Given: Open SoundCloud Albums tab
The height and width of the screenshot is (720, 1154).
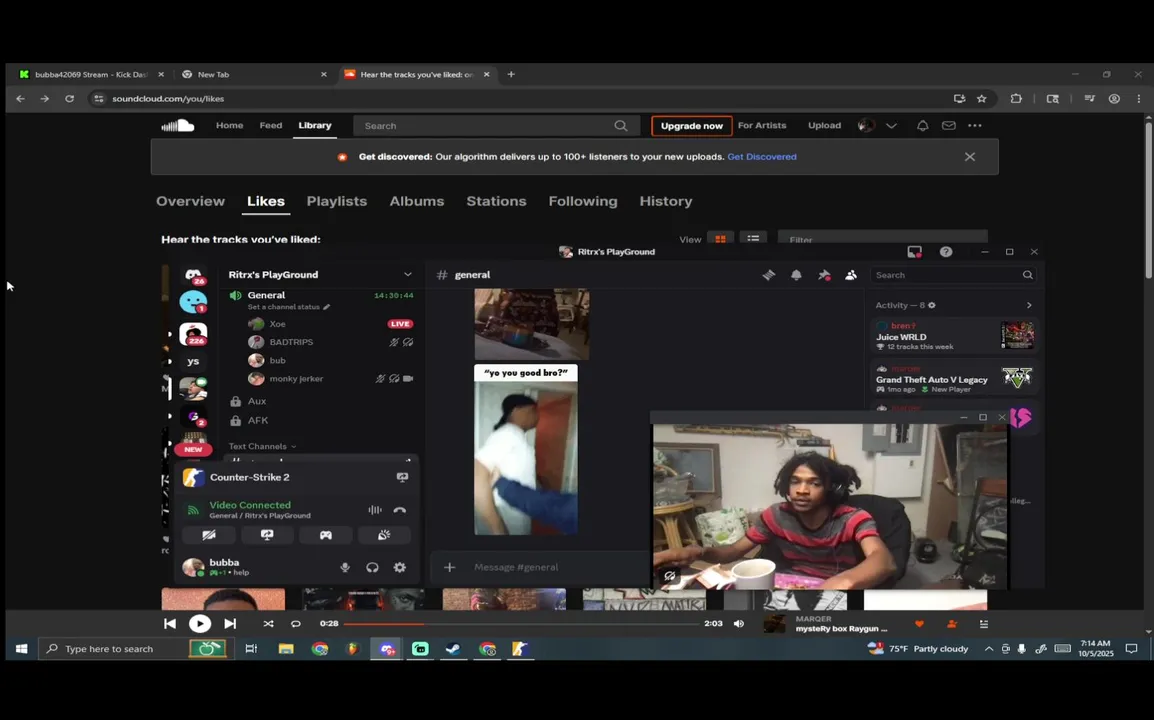Looking at the screenshot, I should 417,201.
